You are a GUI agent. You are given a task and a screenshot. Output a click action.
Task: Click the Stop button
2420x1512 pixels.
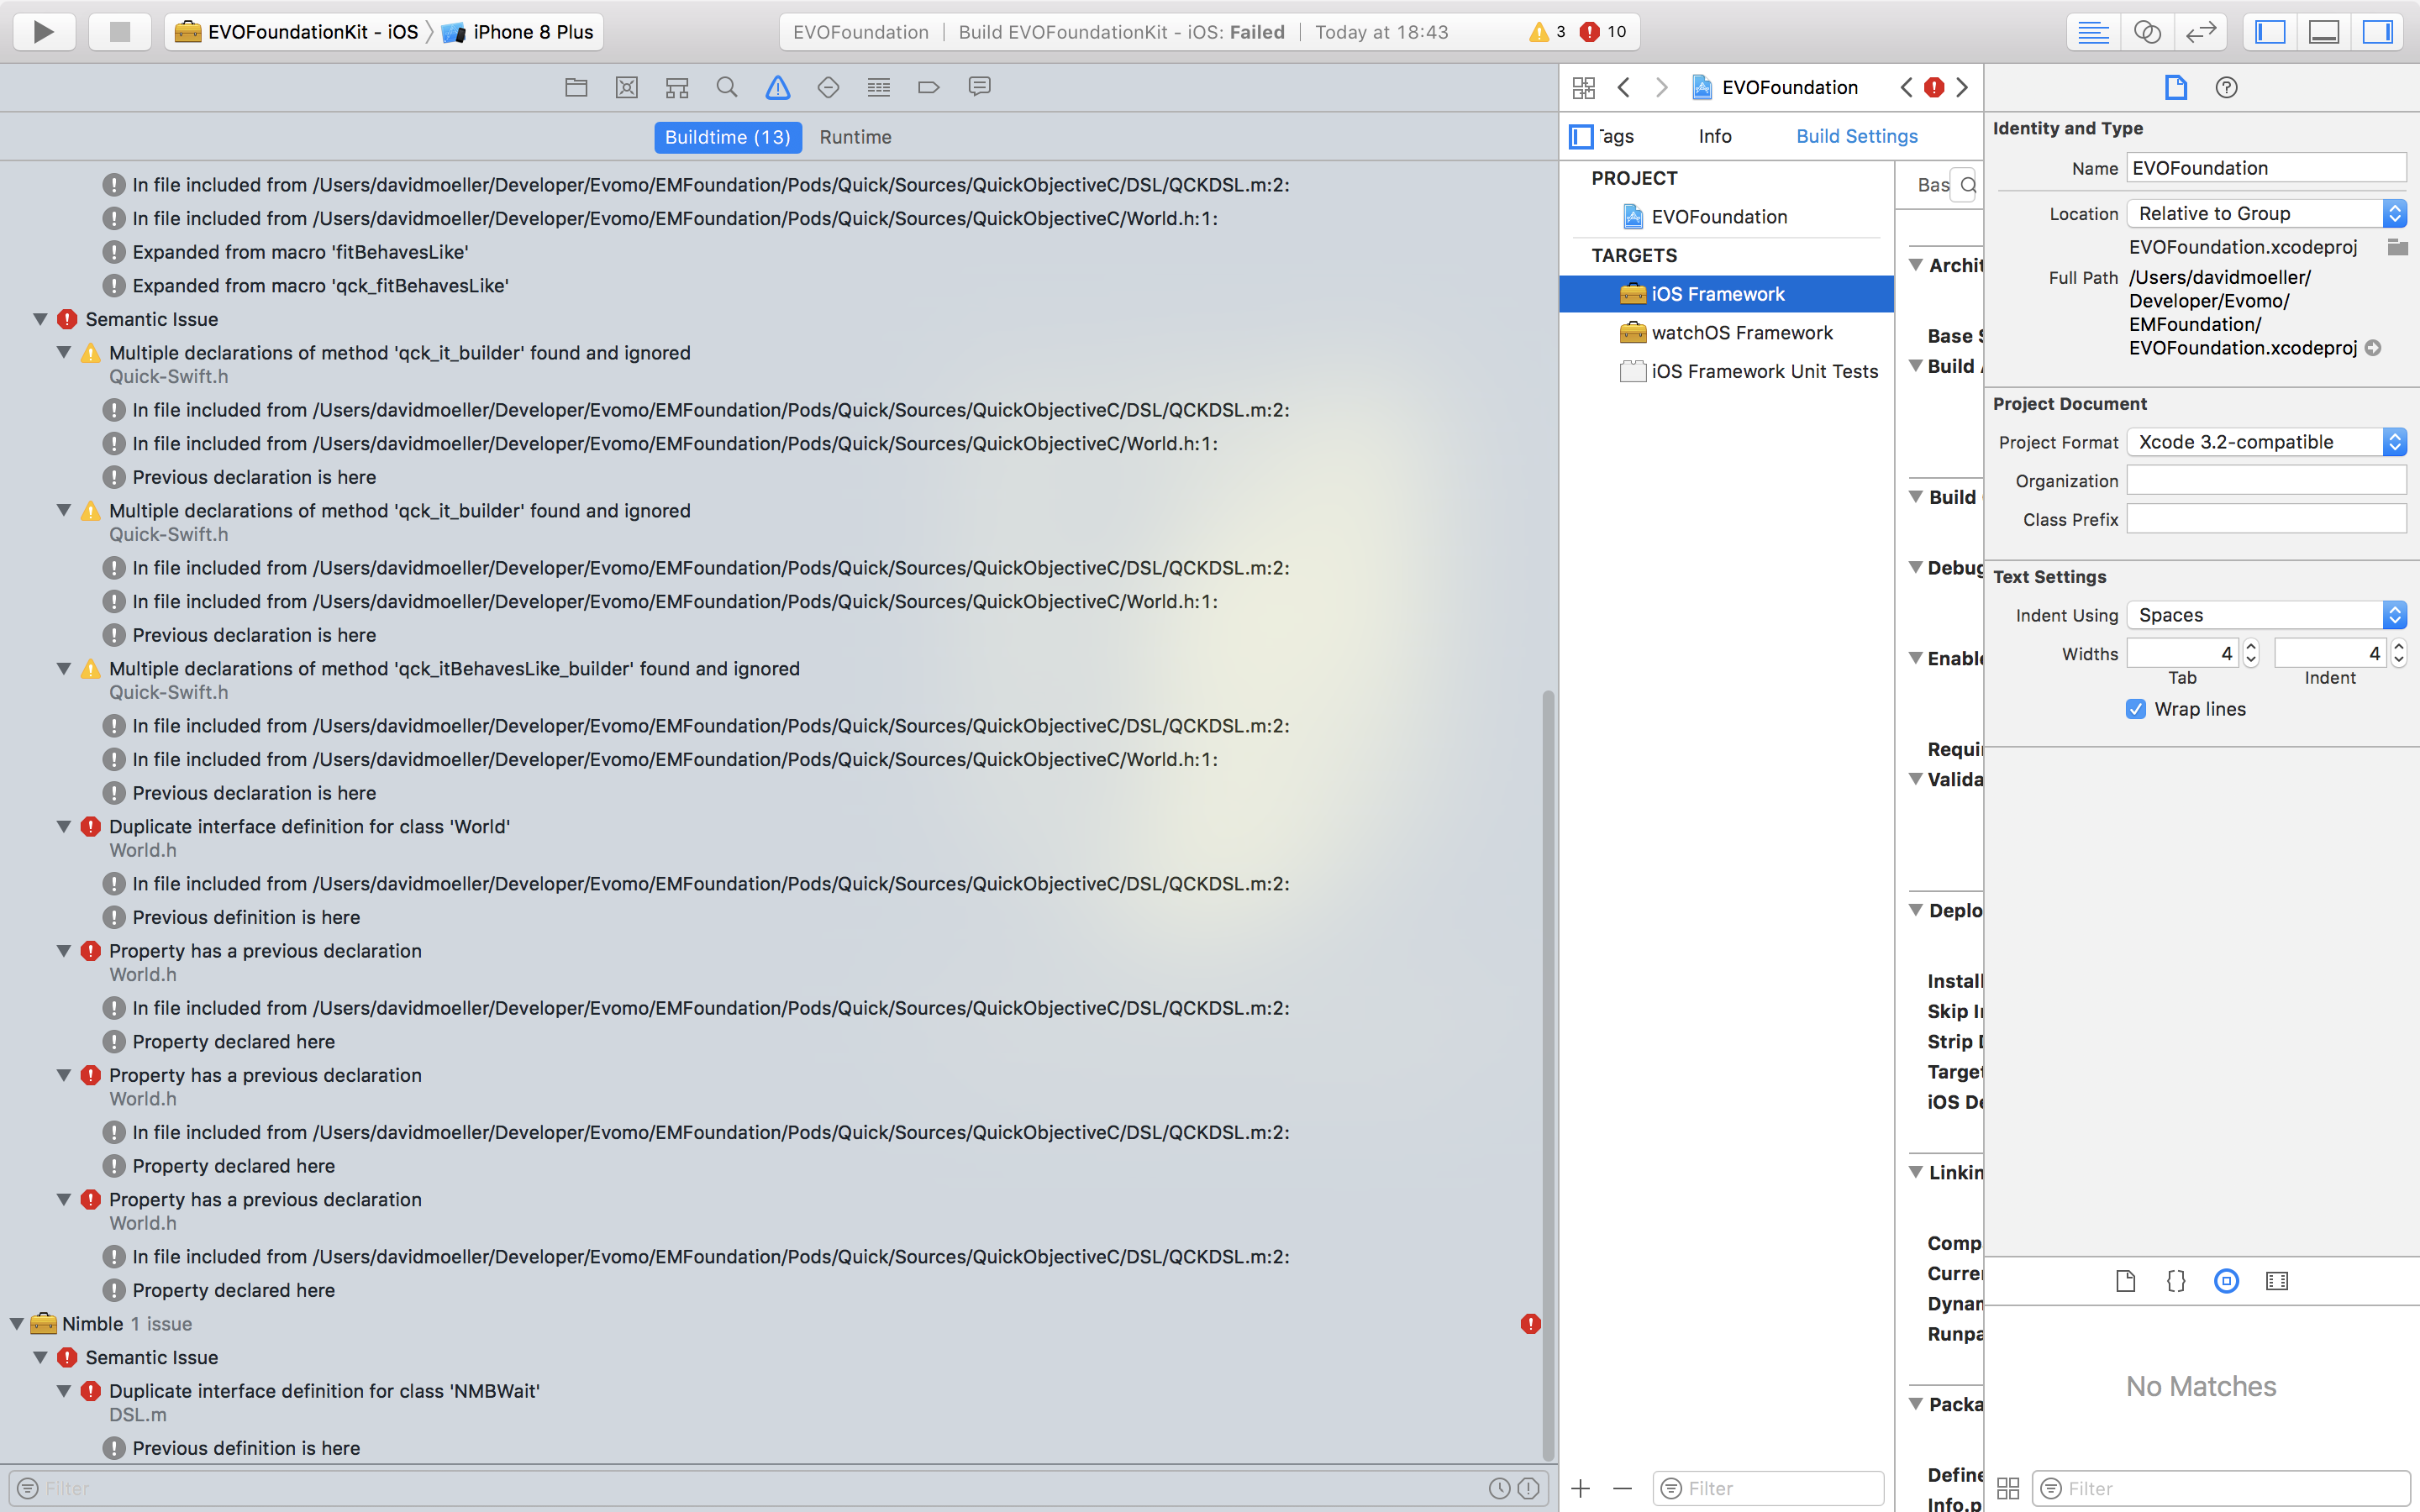coord(120,32)
